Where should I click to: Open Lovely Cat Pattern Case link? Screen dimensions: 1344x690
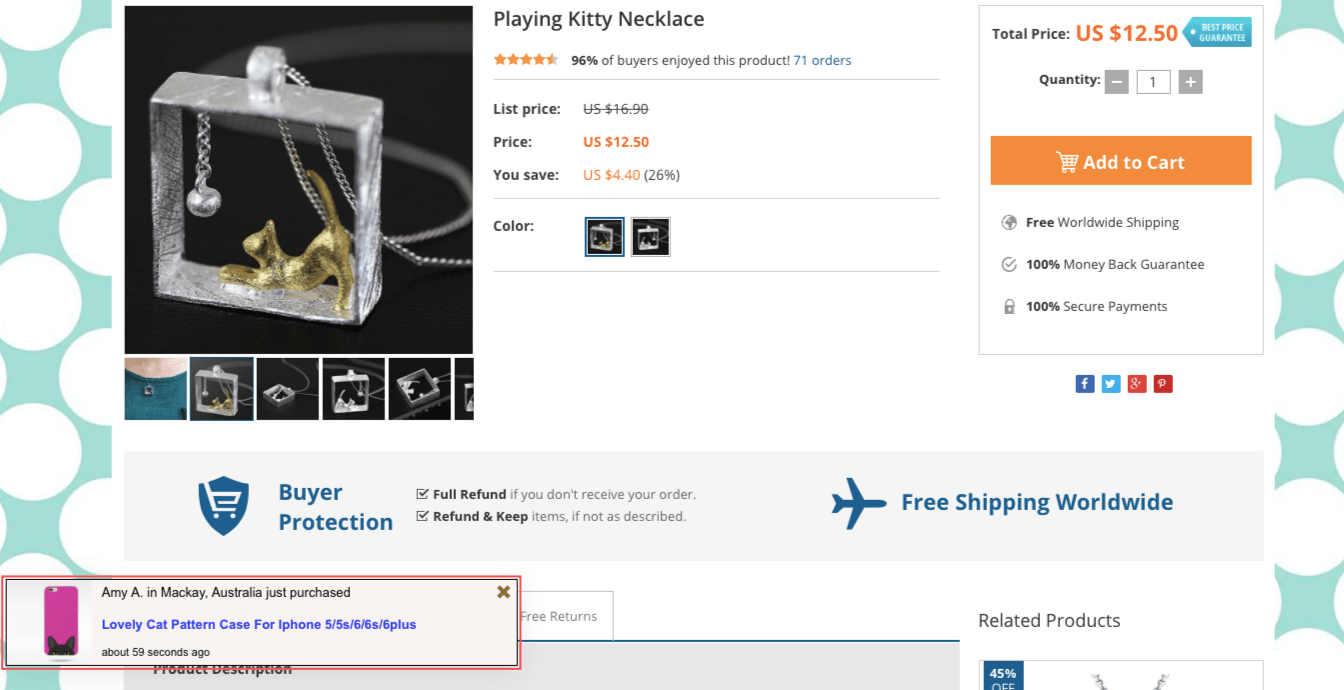coord(259,624)
